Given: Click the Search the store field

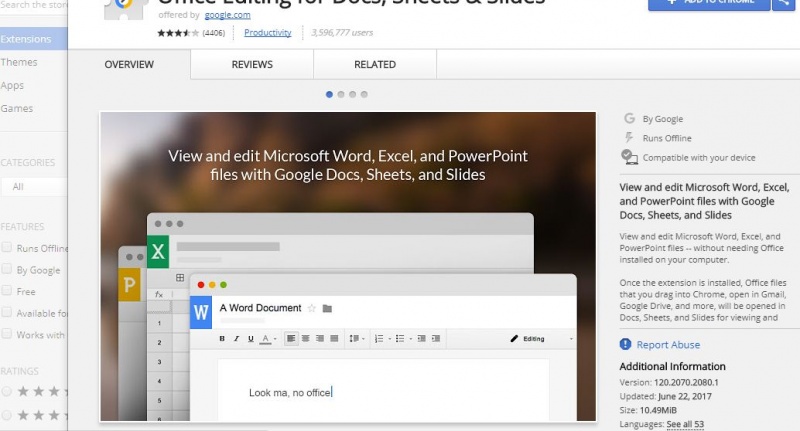Looking at the screenshot, I should (x=33, y=5).
